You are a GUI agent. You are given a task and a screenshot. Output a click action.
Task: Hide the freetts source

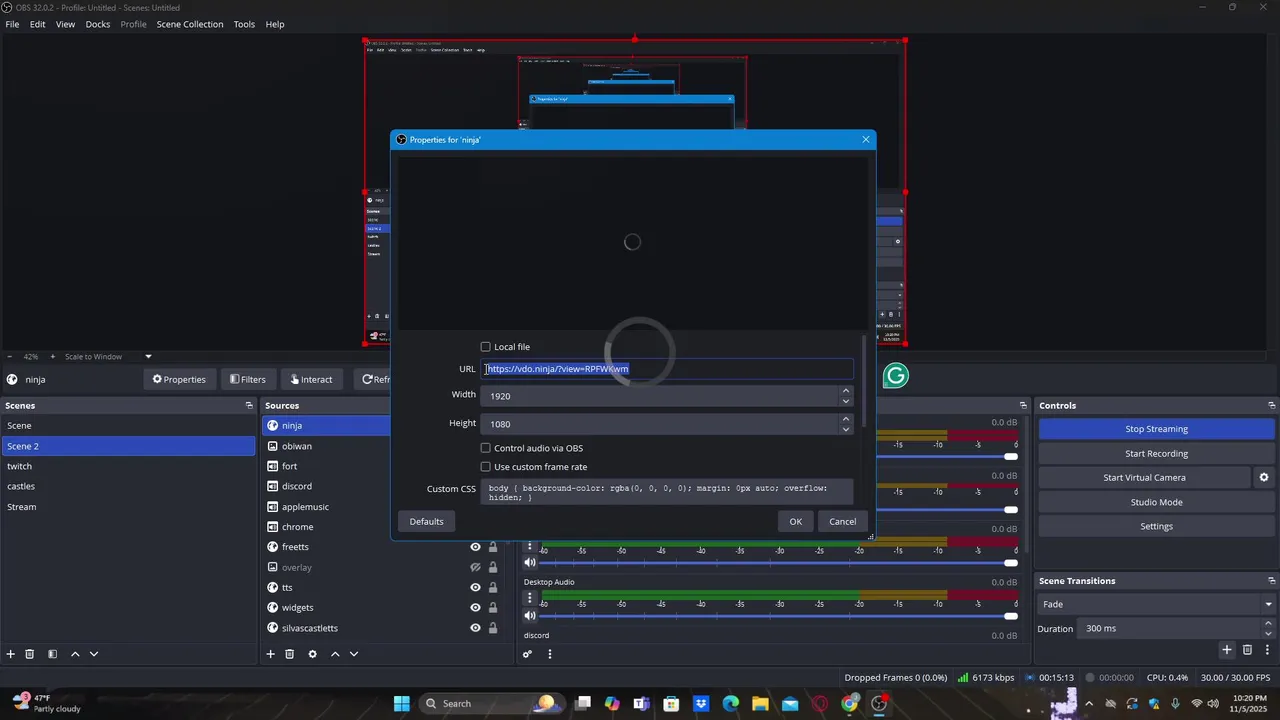point(476,547)
